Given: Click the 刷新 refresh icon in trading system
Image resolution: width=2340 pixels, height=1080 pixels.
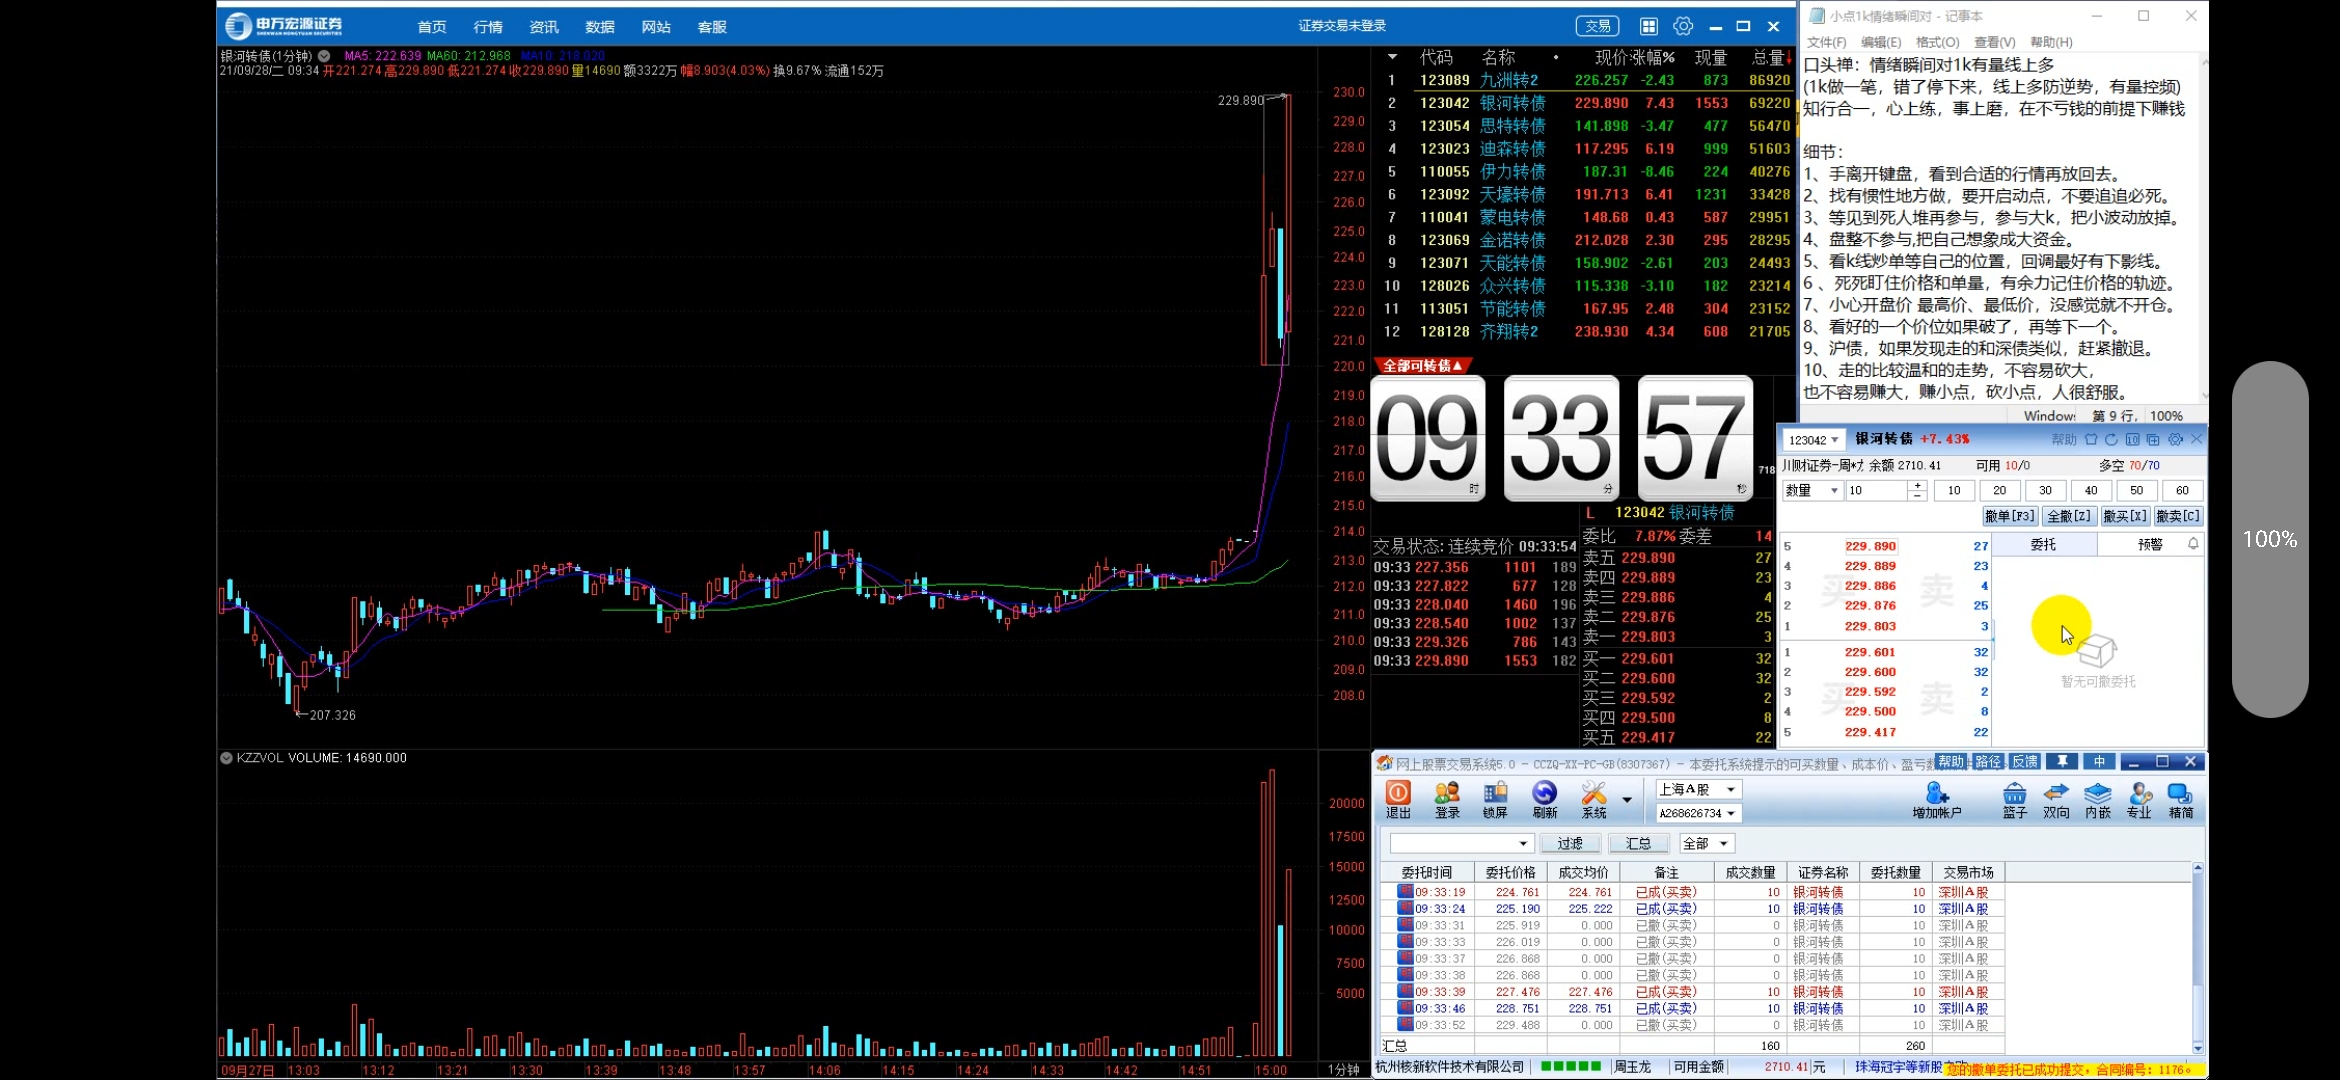Looking at the screenshot, I should pos(1544,800).
